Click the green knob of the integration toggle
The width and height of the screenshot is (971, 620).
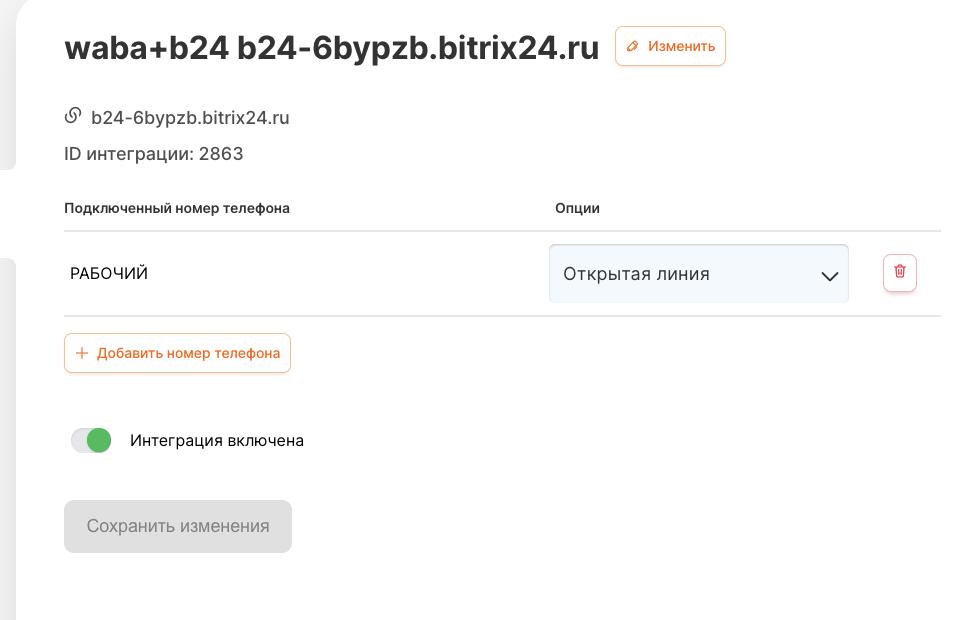click(99, 440)
